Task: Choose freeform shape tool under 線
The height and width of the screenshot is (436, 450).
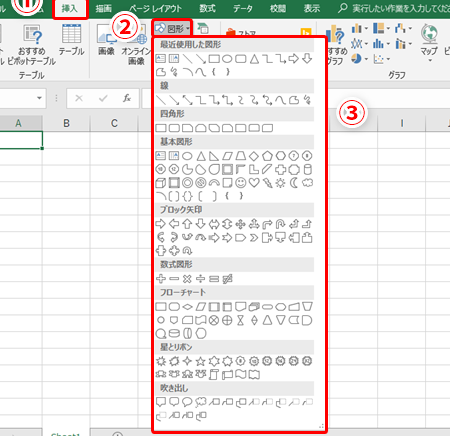Action: [x=294, y=100]
